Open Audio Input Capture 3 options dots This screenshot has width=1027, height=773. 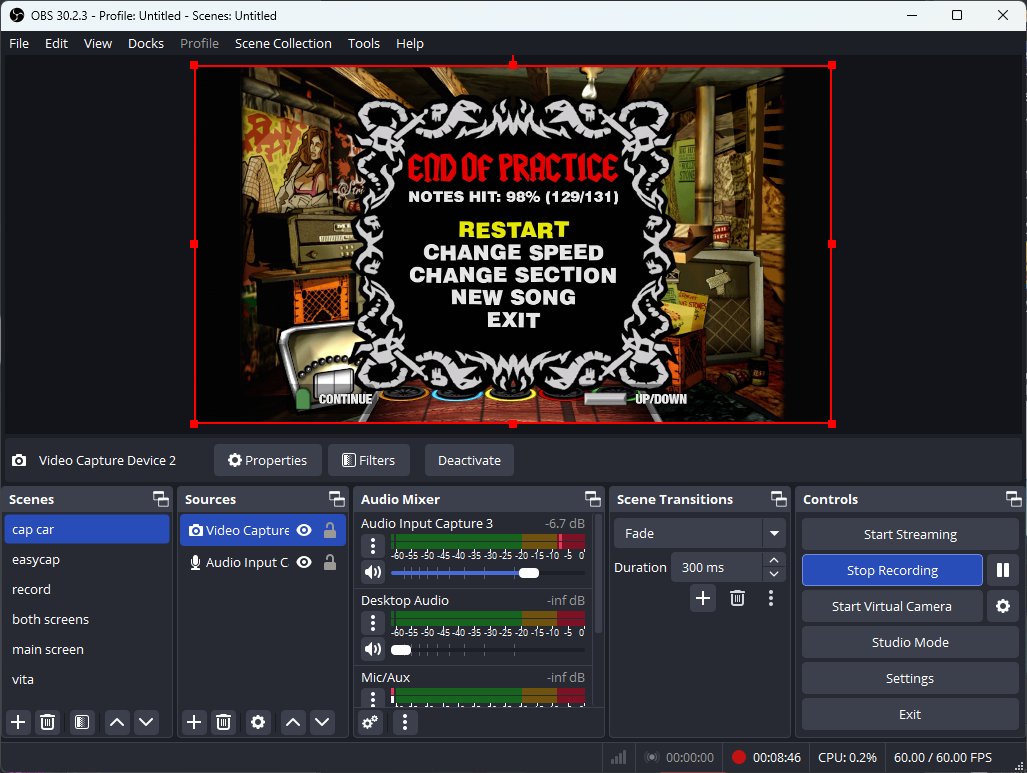click(x=373, y=545)
